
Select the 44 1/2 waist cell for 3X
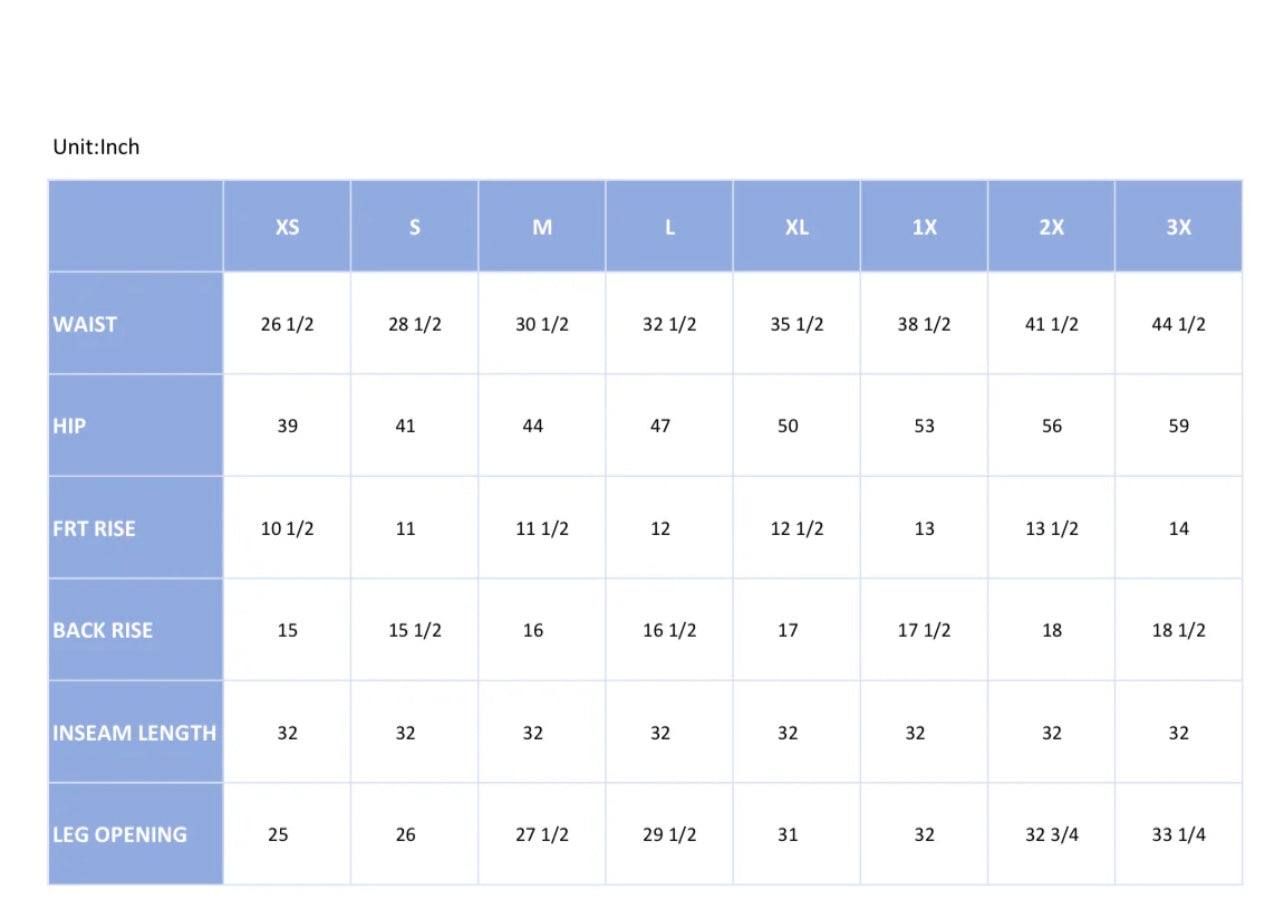[x=1179, y=324]
